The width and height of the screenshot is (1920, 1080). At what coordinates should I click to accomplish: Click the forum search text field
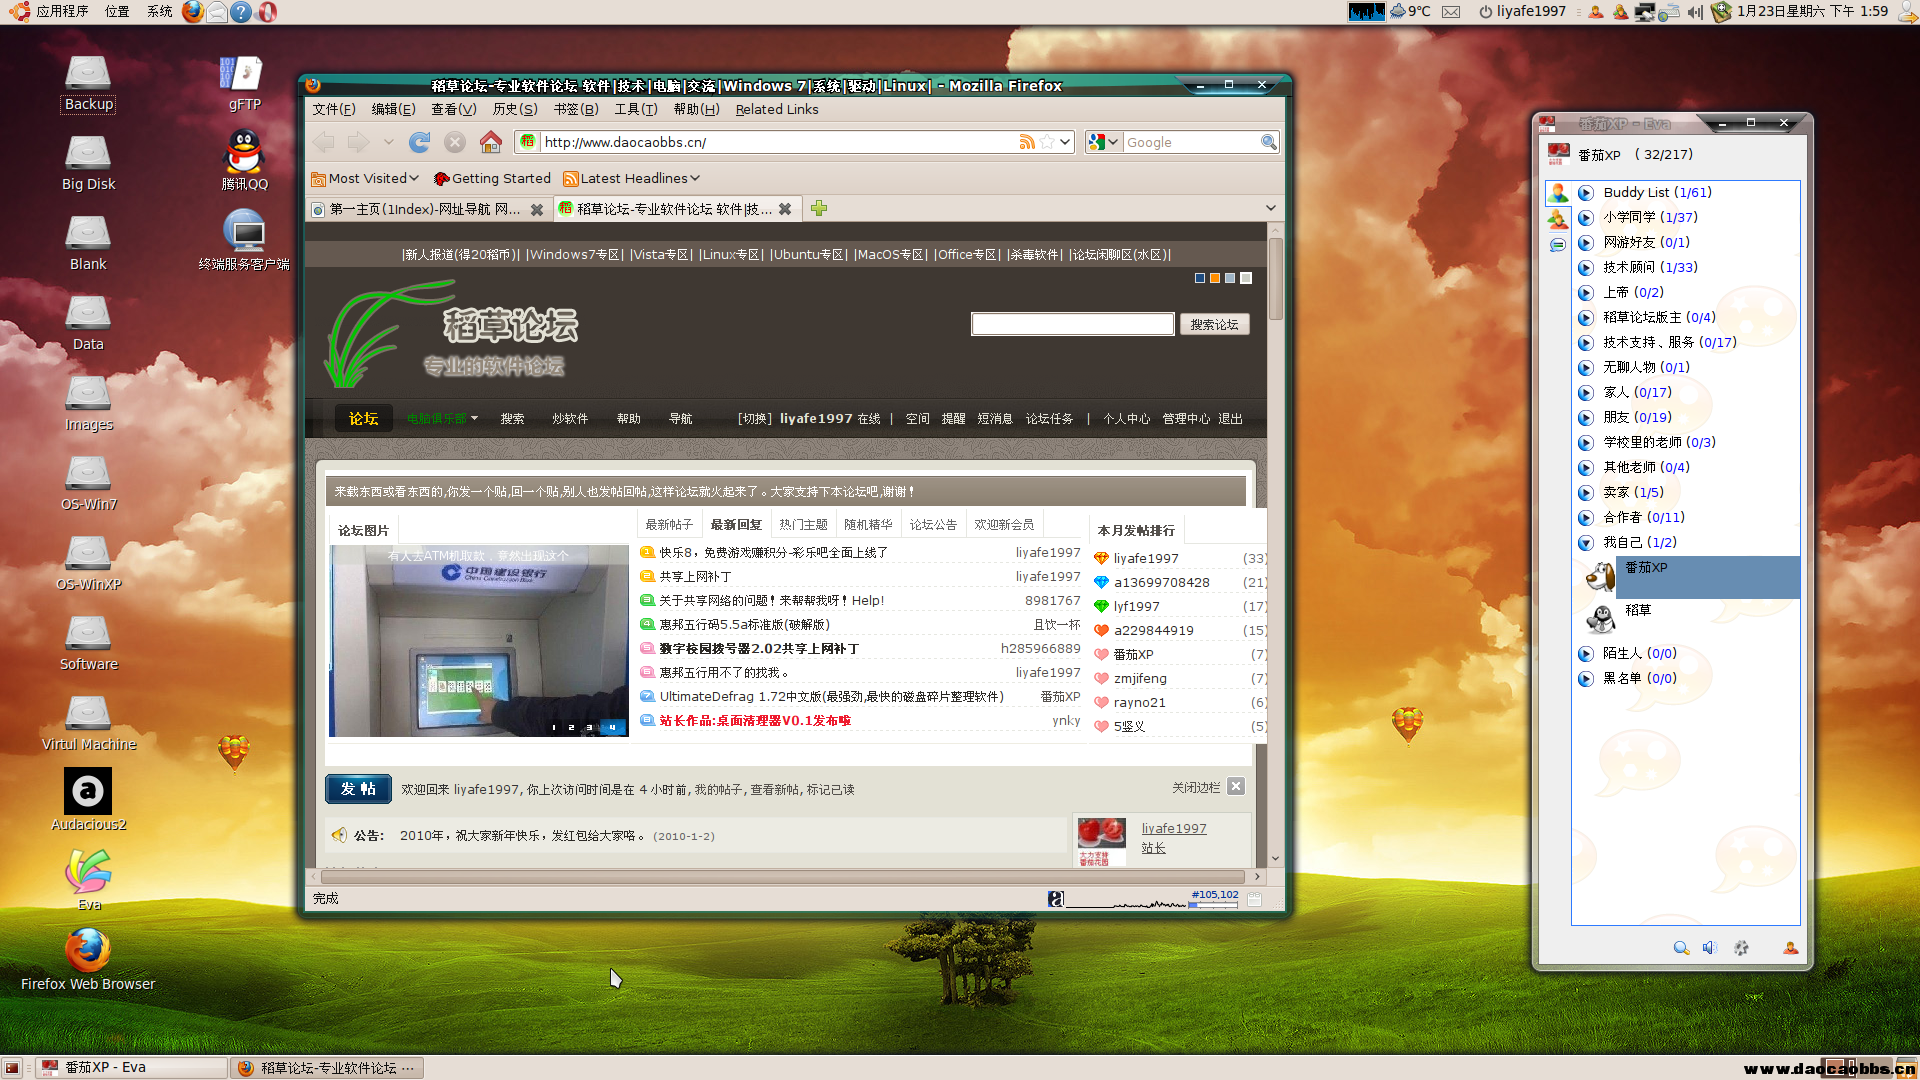pos(1072,324)
